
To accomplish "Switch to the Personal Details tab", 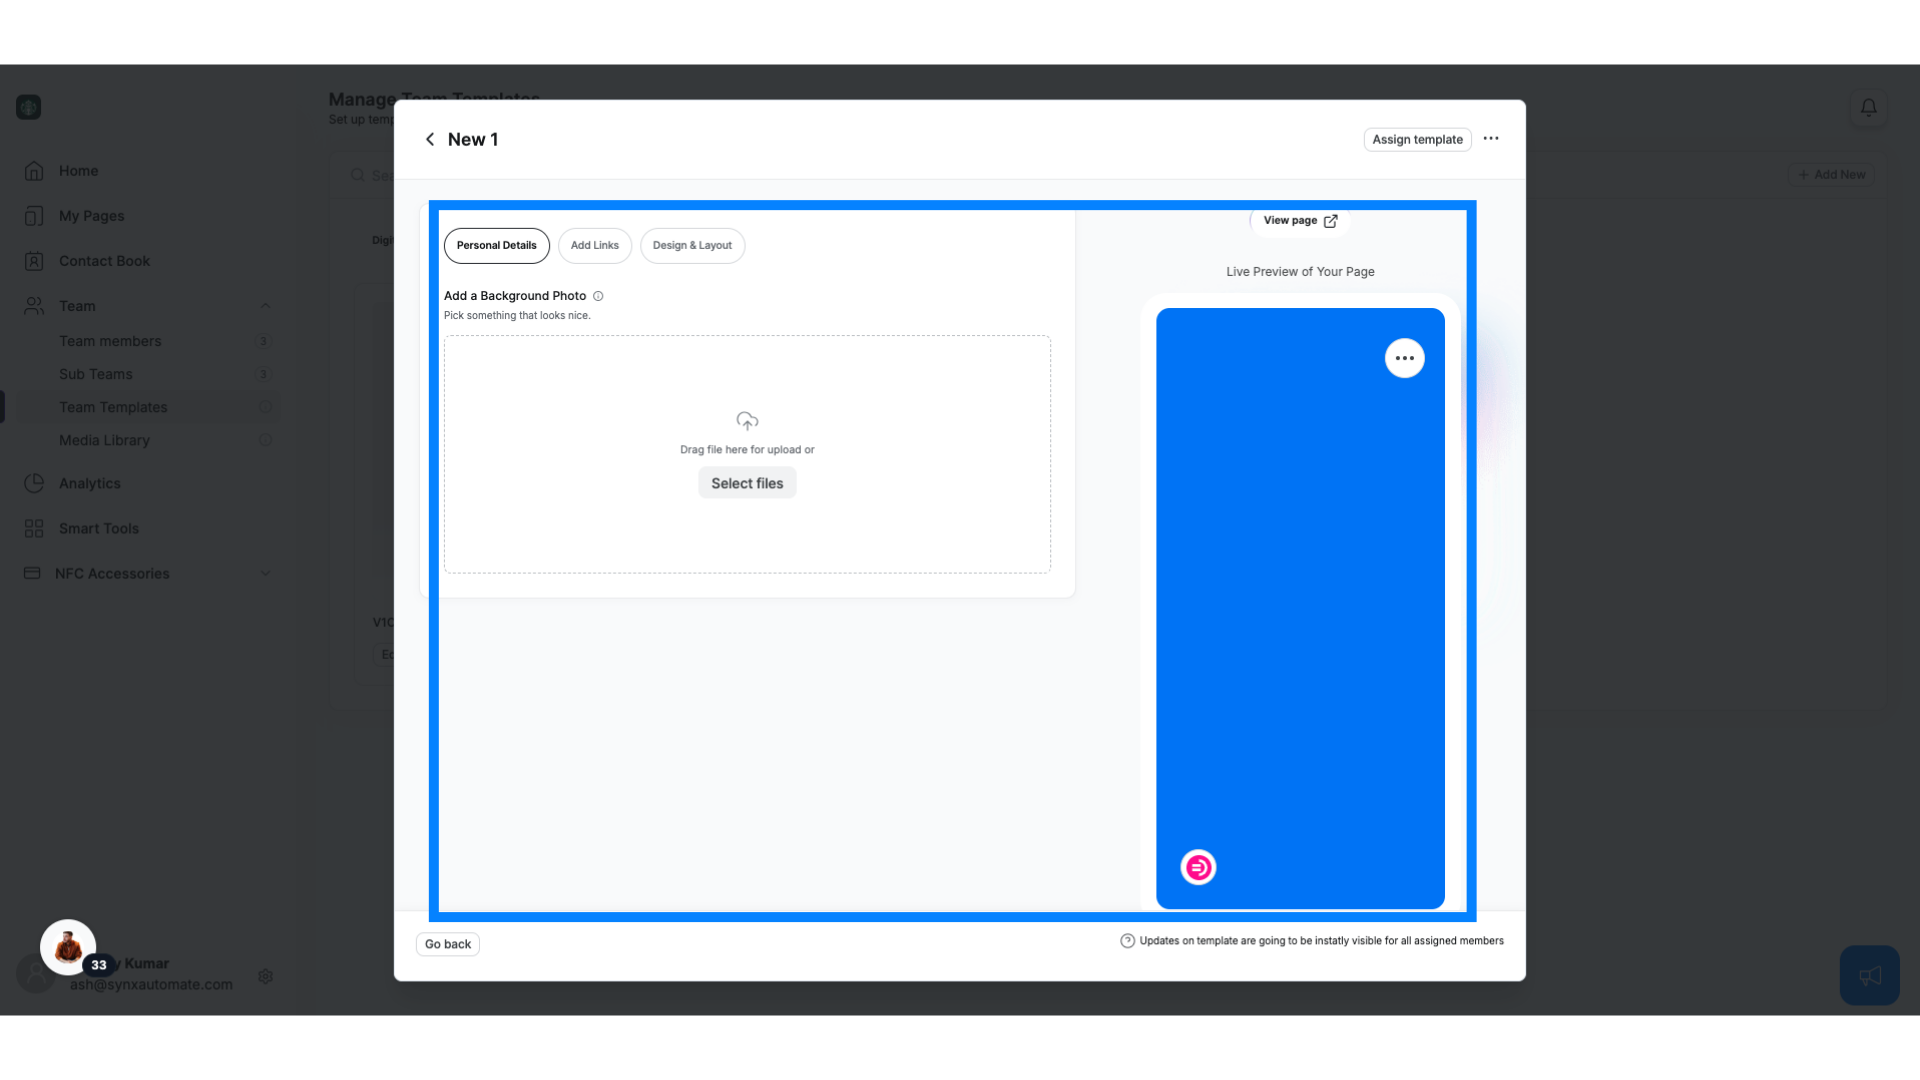I will pyautogui.click(x=496, y=245).
